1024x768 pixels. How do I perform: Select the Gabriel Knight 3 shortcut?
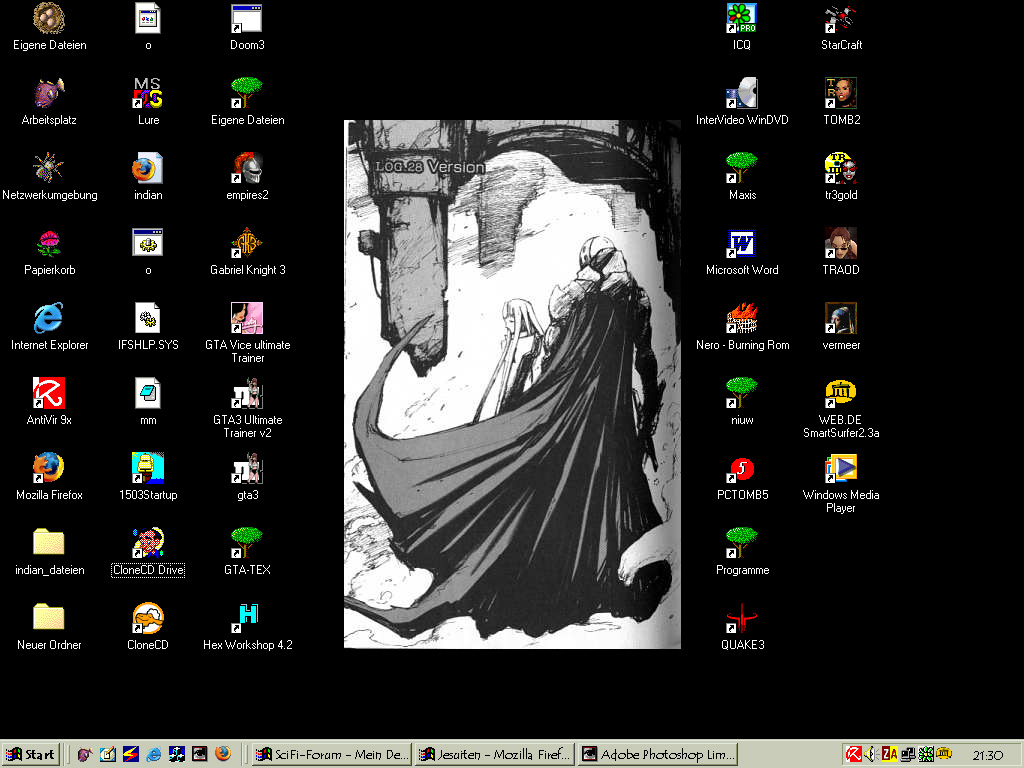click(x=247, y=243)
